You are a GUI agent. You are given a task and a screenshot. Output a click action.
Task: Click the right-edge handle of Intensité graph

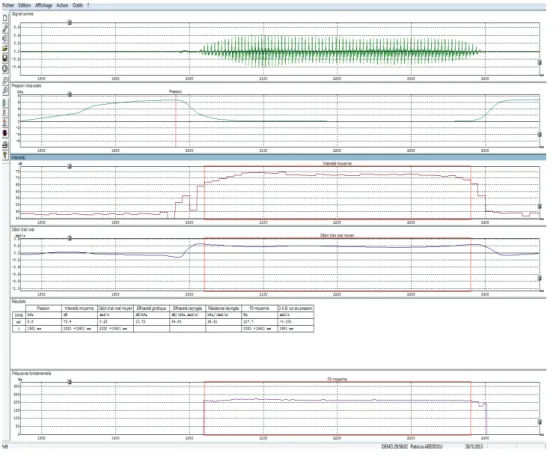coord(540,206)
